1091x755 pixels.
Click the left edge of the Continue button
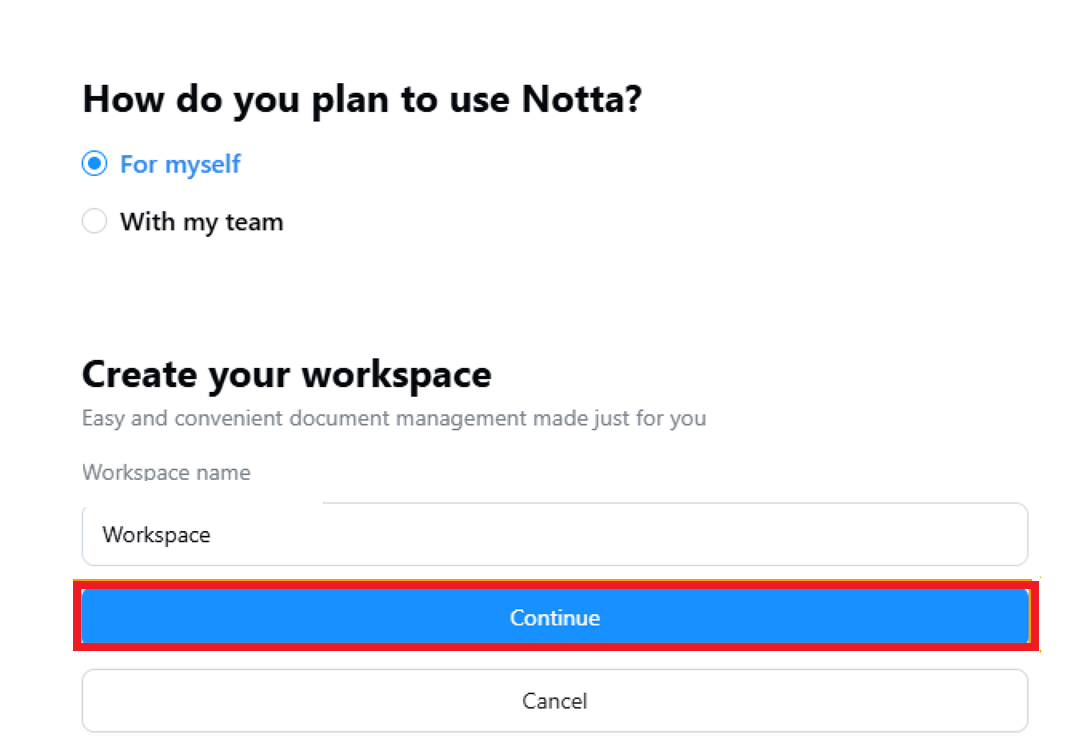point(92,617)
